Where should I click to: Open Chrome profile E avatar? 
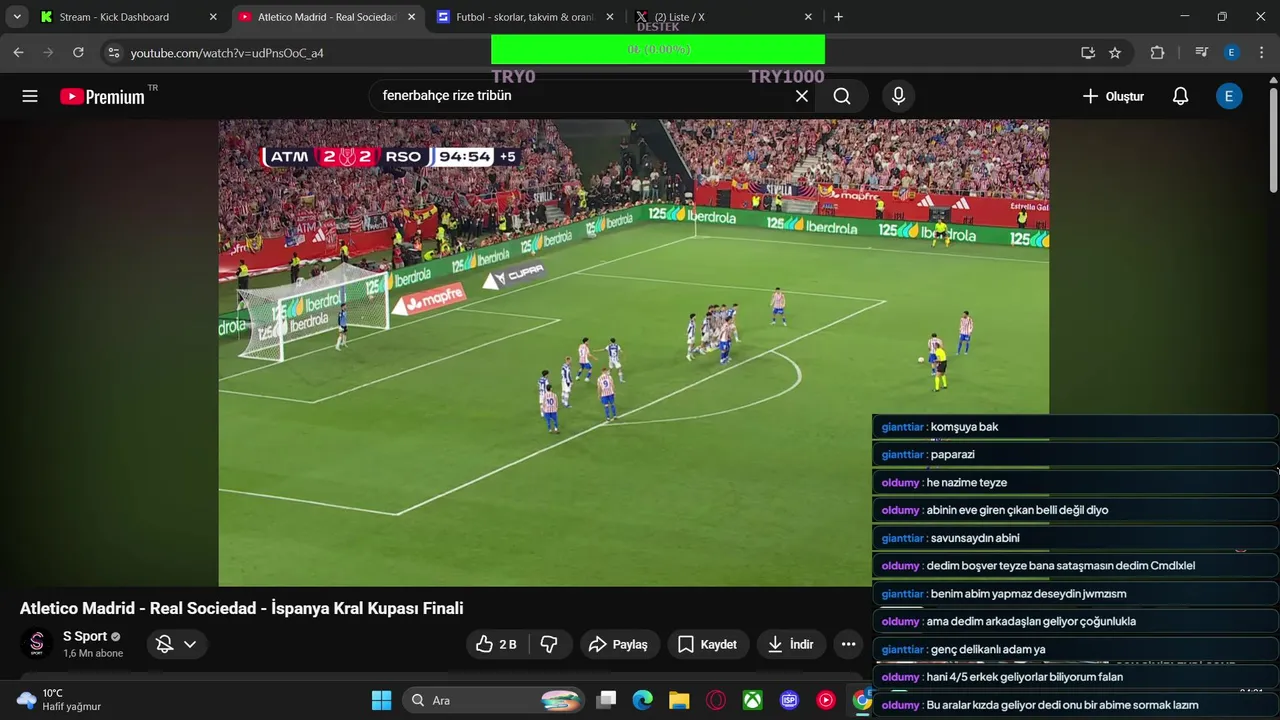(x=1232, y=52)
